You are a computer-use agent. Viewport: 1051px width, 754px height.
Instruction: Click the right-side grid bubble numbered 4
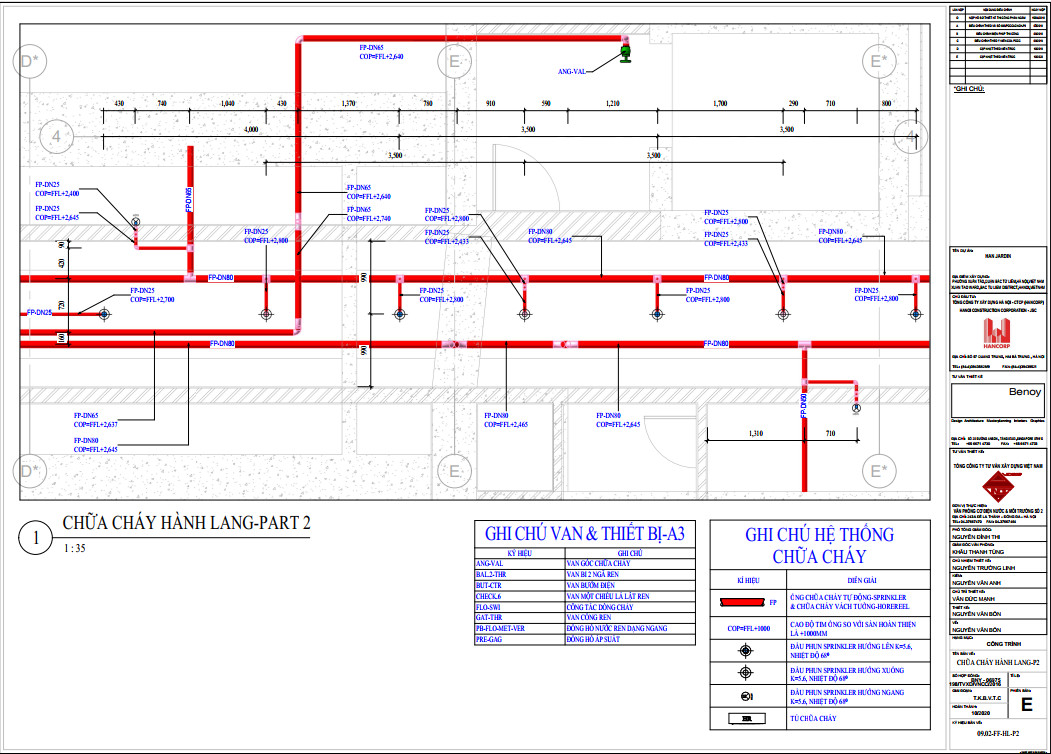tap(912, 134)
